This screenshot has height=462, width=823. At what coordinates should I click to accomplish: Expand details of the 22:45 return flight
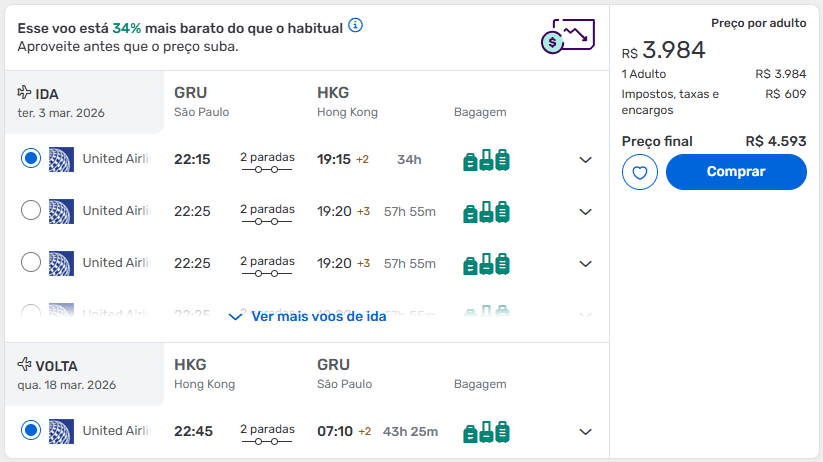tap(585, 432)
